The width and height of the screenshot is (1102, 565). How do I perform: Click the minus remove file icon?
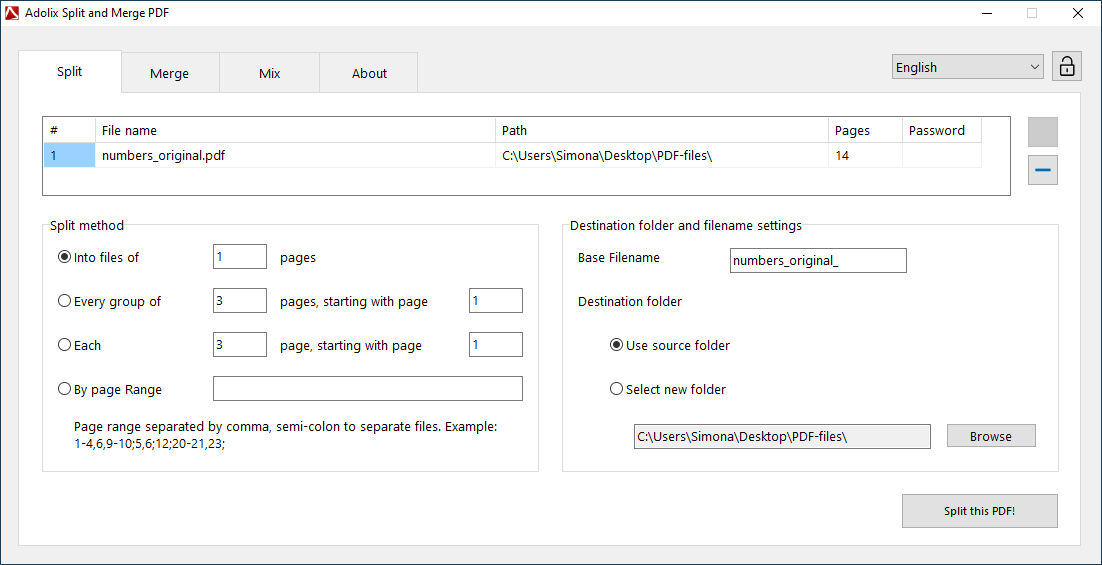pyautogui.click(x=1043, y=171)
